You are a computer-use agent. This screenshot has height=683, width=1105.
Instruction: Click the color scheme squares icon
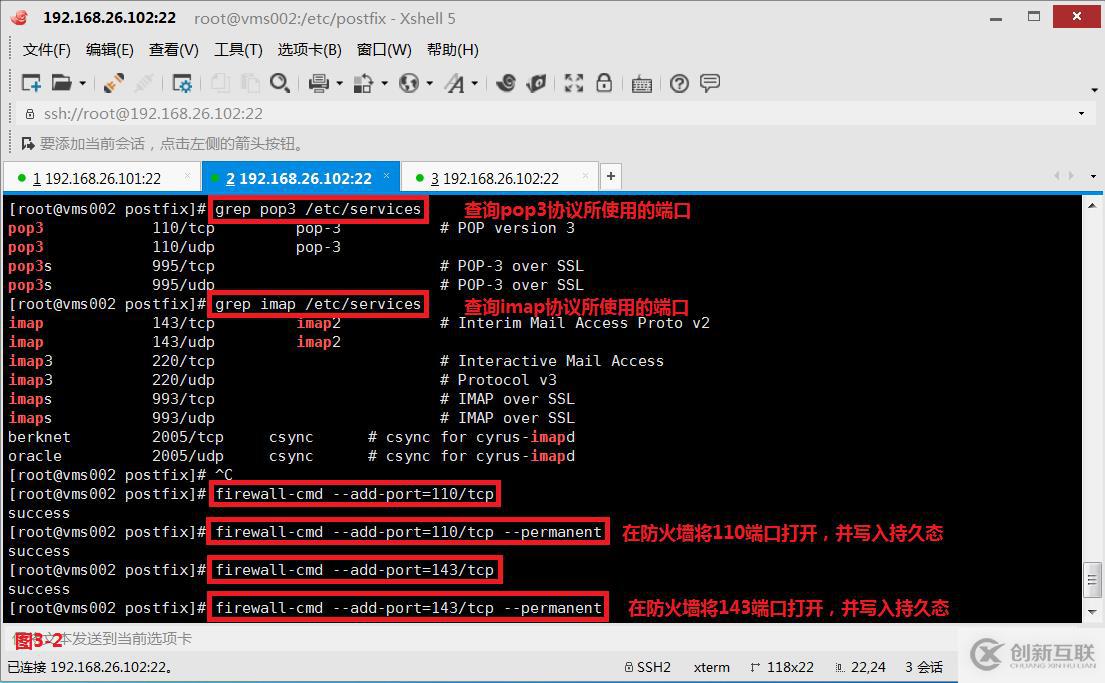pyautogui.click(x=363, y=83)
